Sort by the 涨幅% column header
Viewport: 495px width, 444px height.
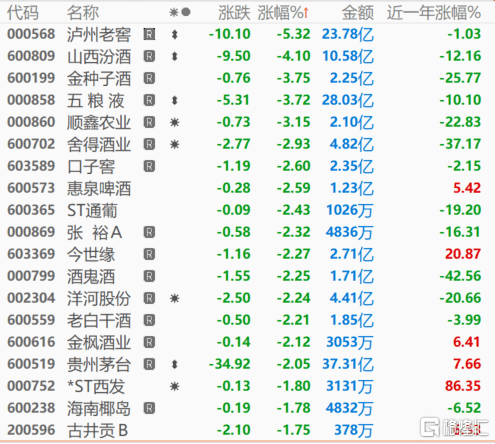[283, 13]
